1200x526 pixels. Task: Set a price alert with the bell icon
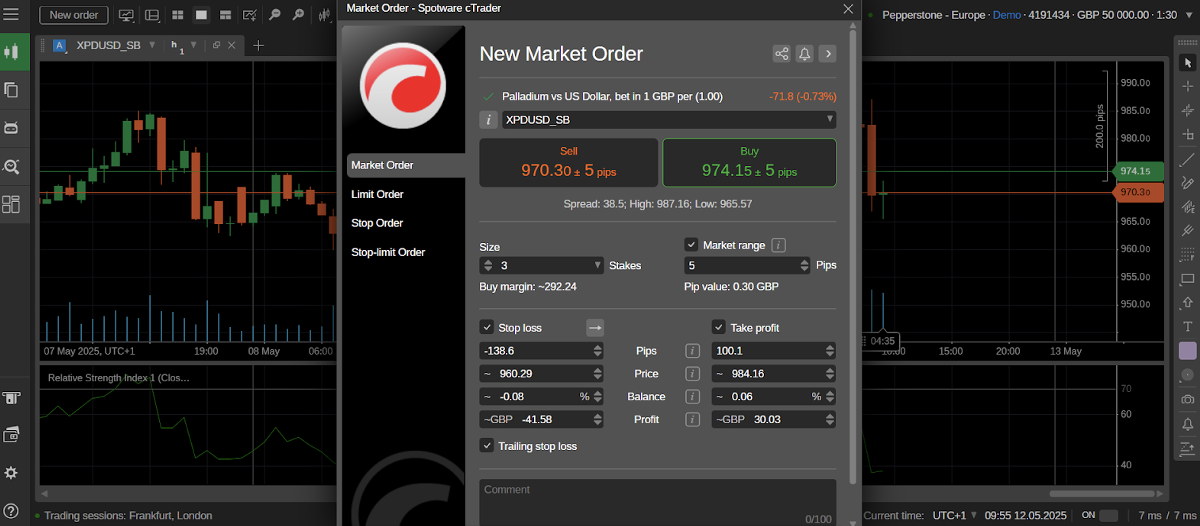804,54
